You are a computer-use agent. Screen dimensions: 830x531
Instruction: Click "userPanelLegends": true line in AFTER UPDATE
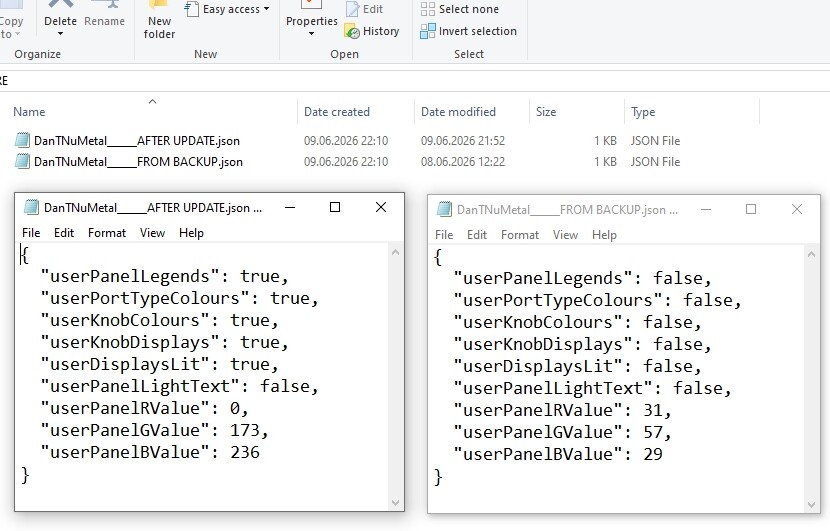point(165,276)
